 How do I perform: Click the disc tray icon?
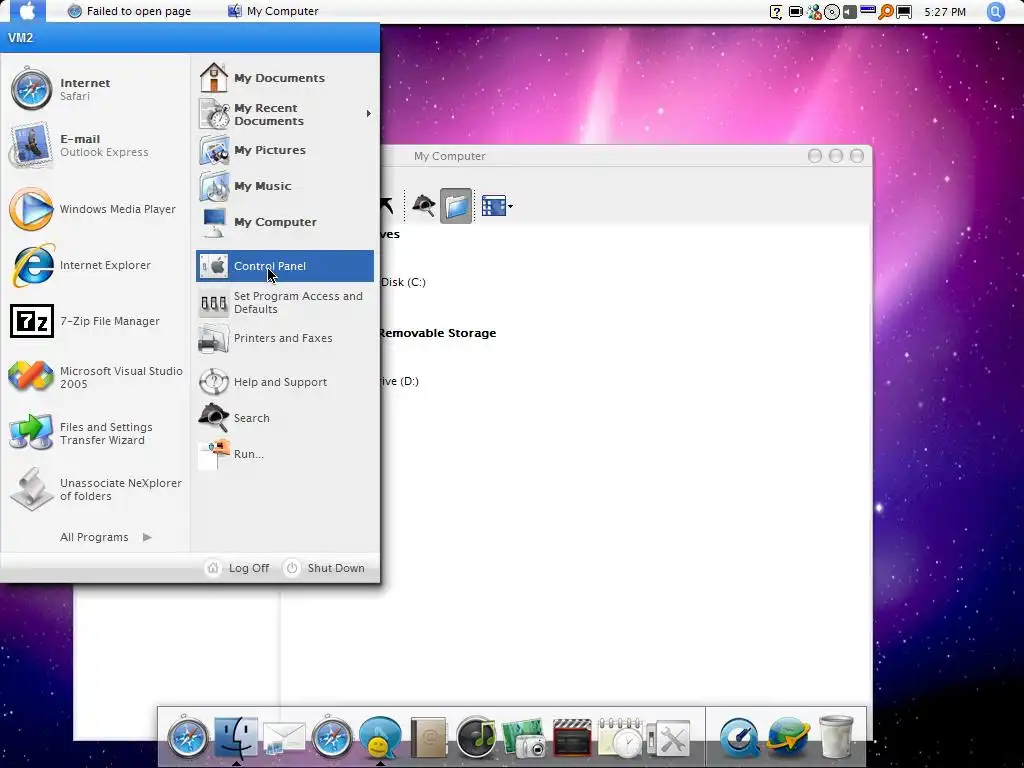click(832, 12)
